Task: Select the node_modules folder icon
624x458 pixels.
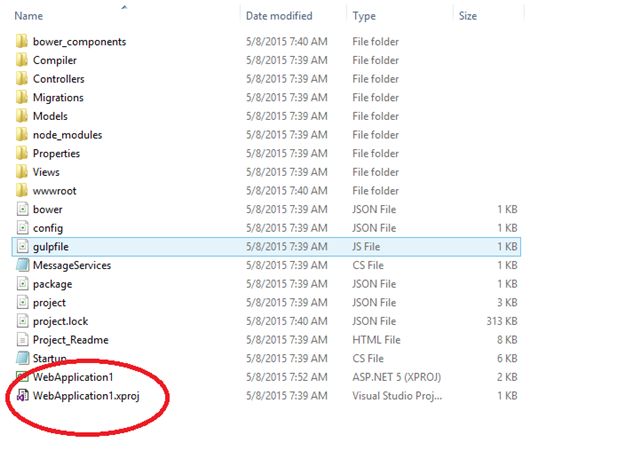Action: pos(22,134)
